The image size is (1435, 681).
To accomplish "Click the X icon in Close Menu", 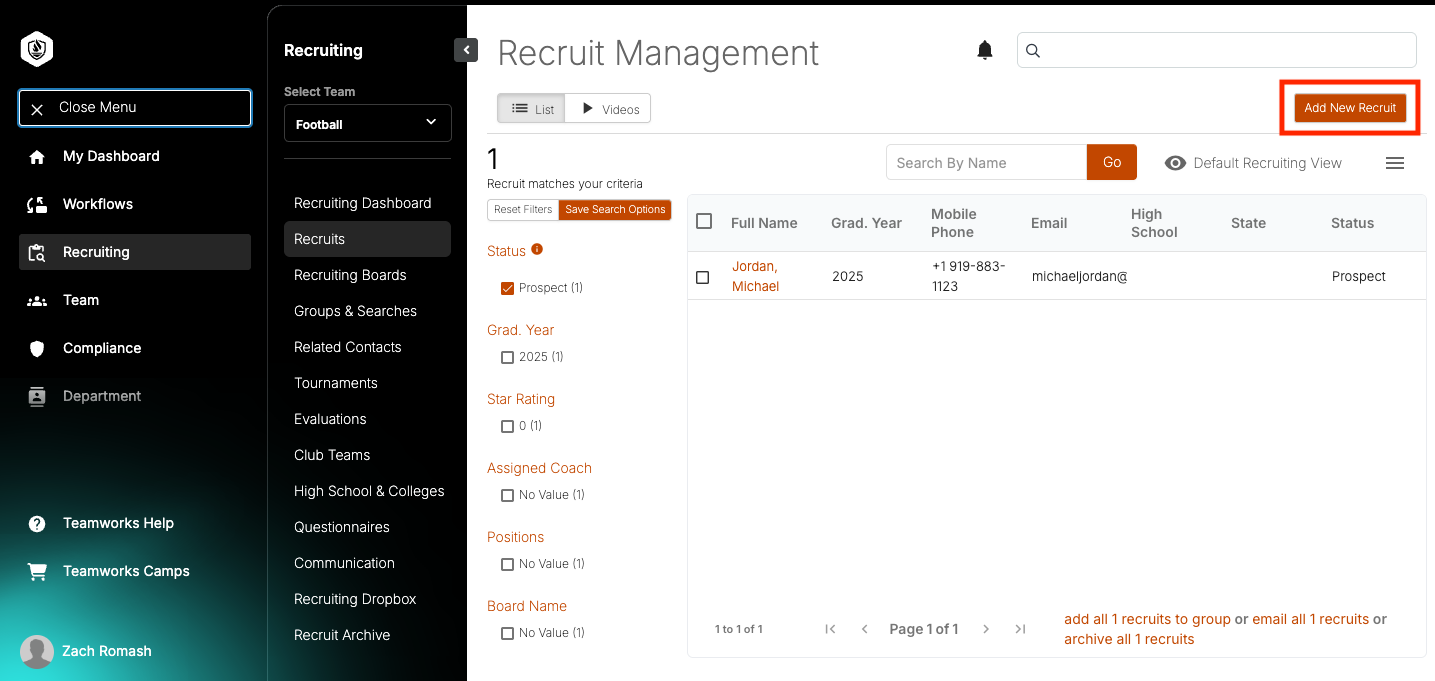I will 37,109.
